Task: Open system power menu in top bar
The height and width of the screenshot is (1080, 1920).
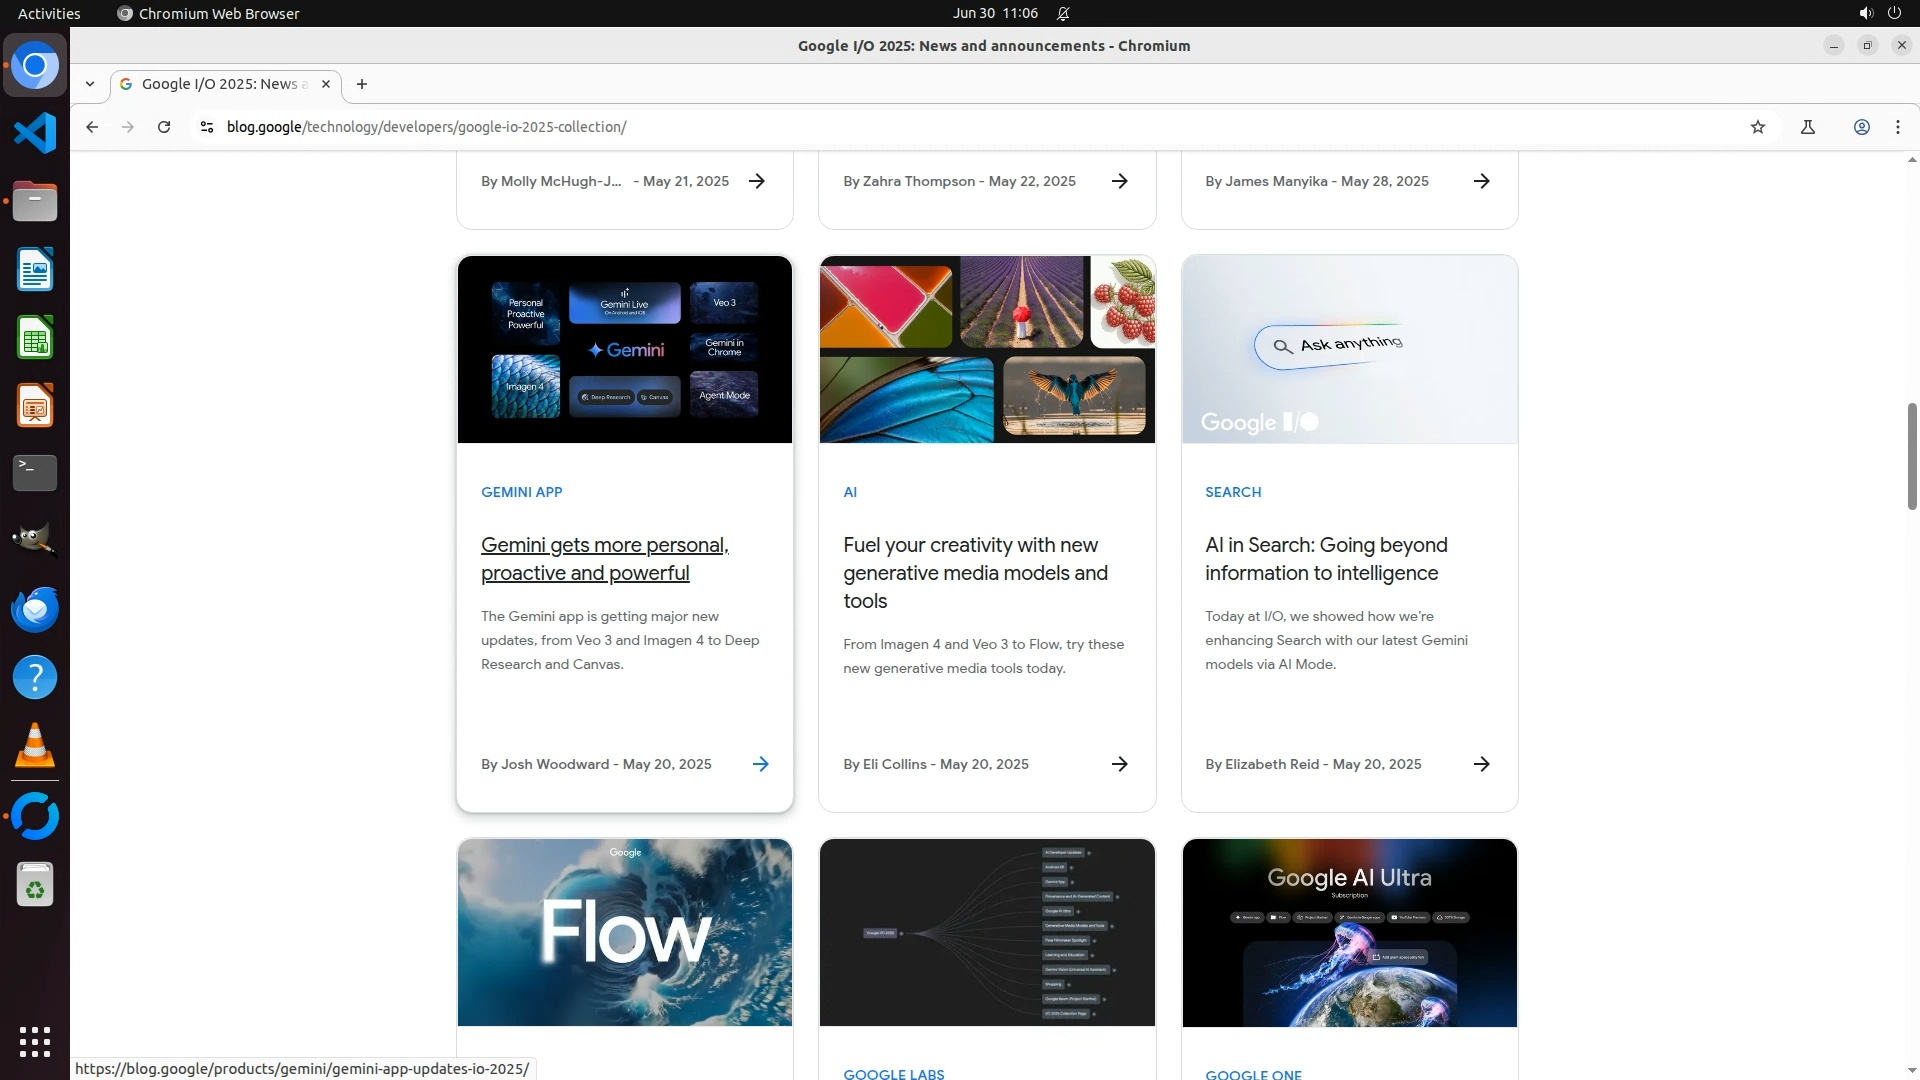Action: pos(1894,13)
